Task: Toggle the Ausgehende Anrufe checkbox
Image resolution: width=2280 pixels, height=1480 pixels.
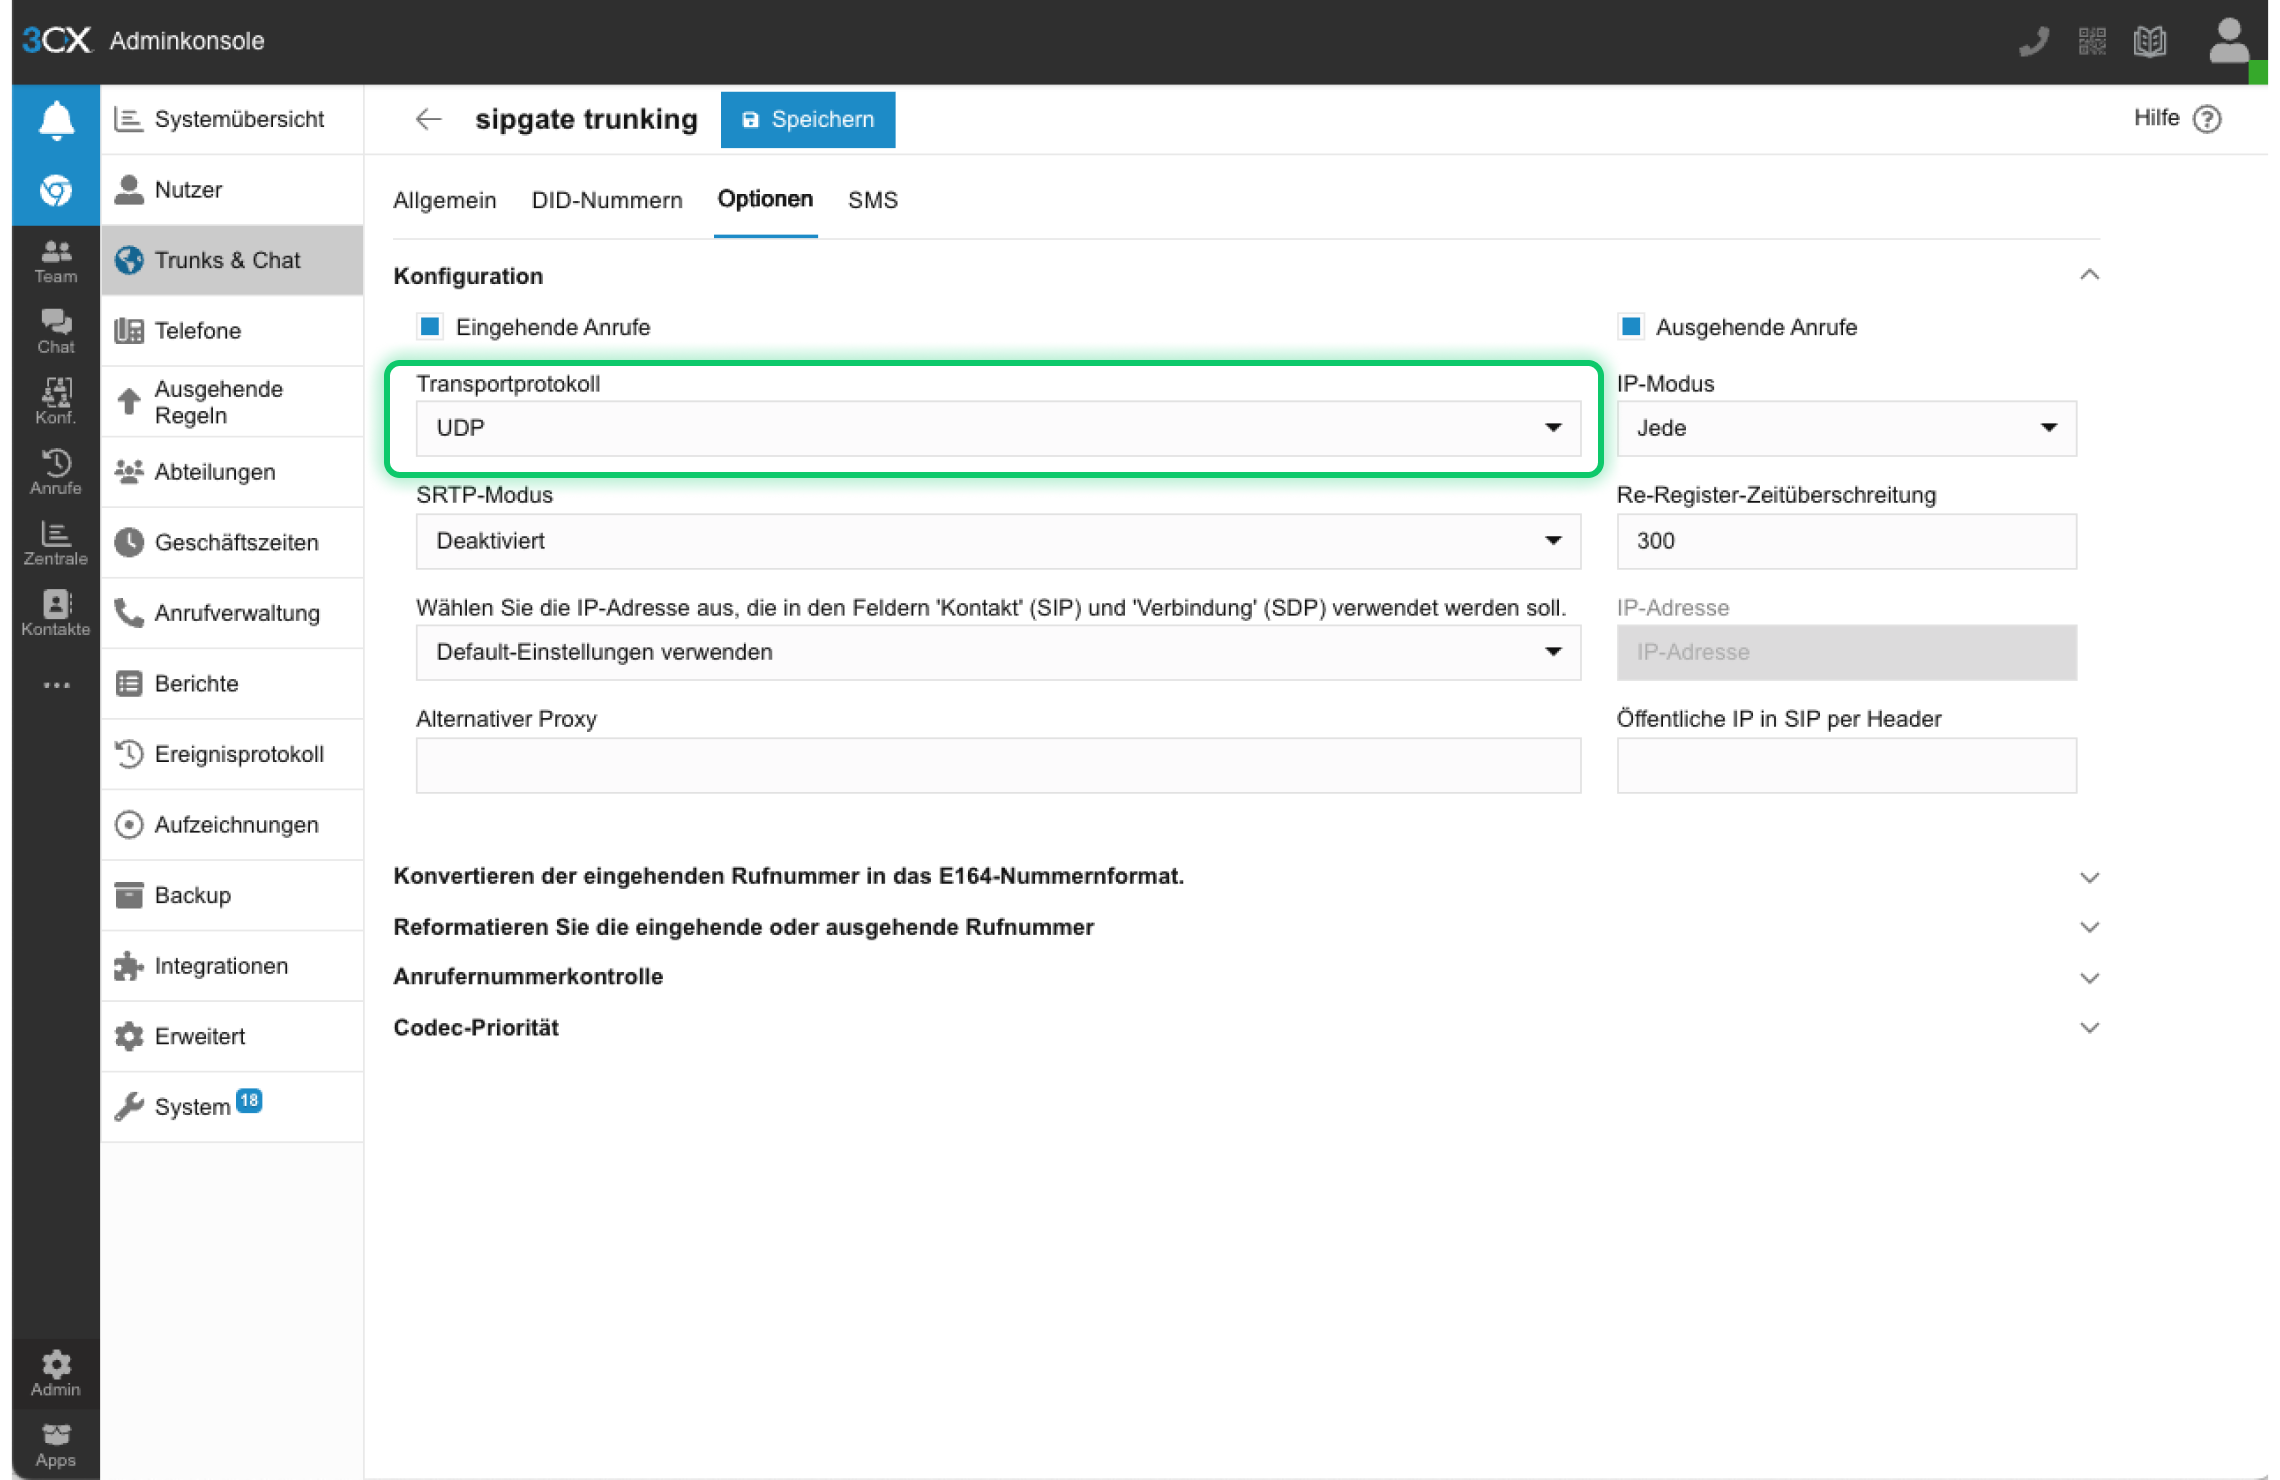Action: (x=1631, y=327)
